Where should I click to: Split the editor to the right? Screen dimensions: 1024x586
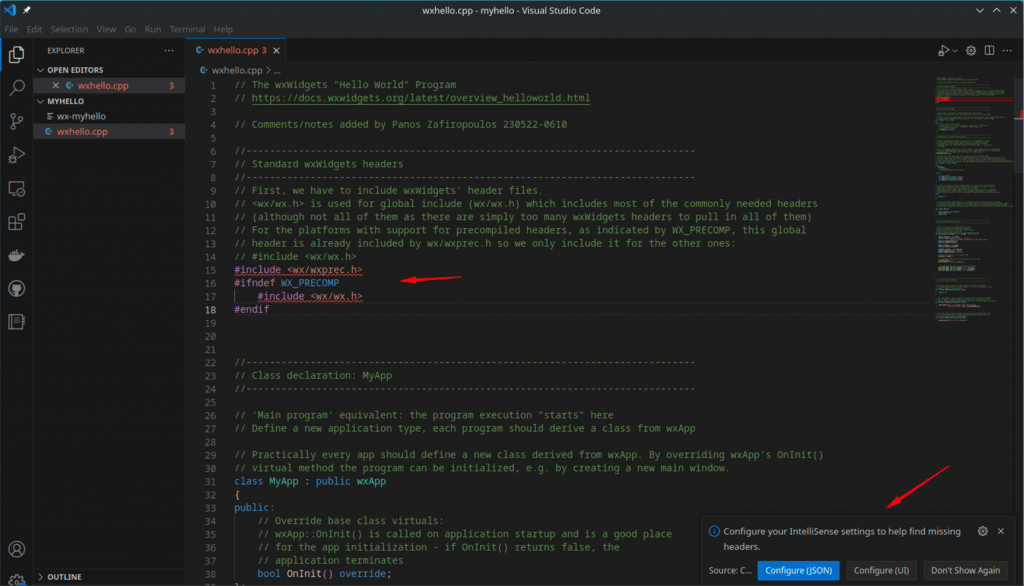click(x=989, y=50)
